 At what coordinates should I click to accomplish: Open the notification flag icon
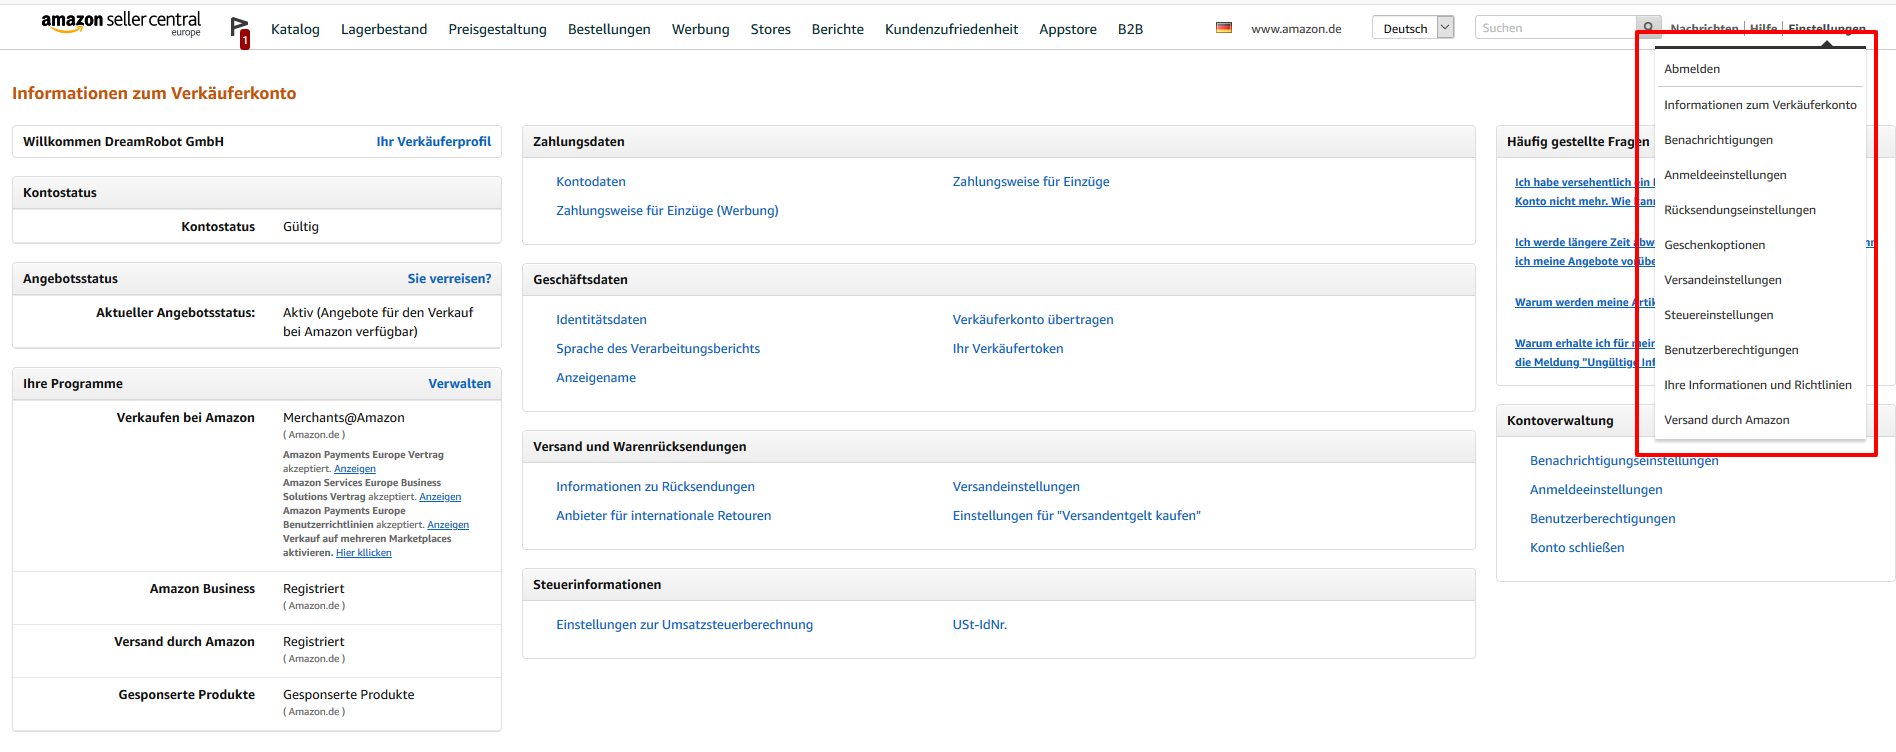(x=239, y=30)
